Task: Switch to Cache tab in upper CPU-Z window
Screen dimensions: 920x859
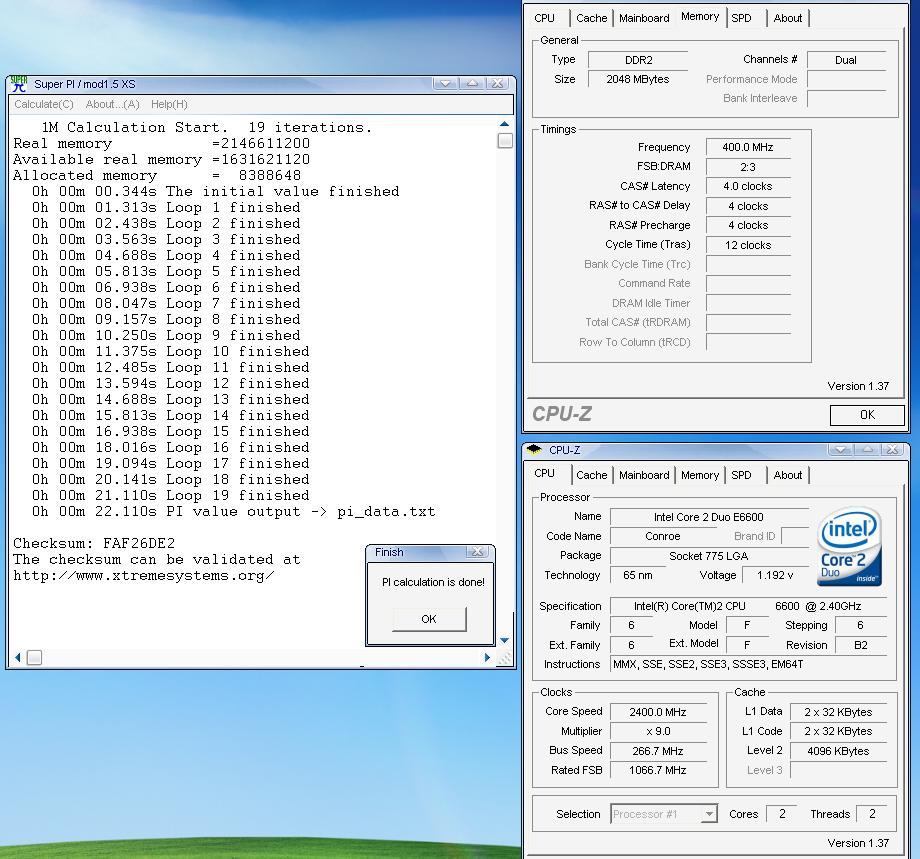Action: (591, 18)
